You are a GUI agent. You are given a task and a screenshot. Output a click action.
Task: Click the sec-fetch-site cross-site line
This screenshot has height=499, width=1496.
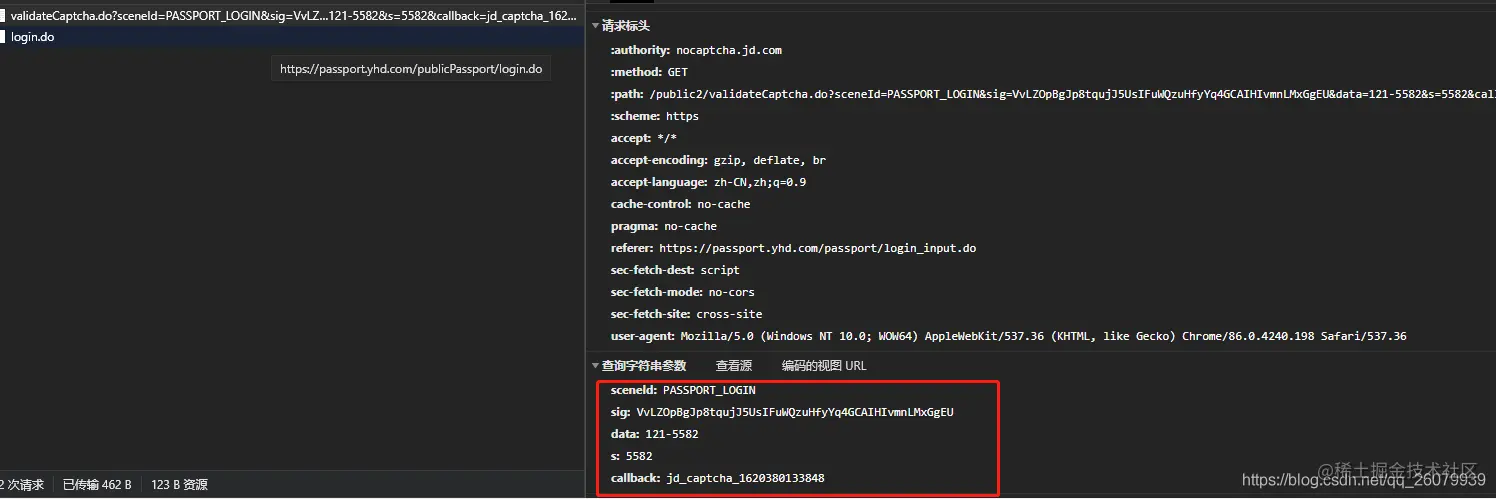[x=686, y=314]
